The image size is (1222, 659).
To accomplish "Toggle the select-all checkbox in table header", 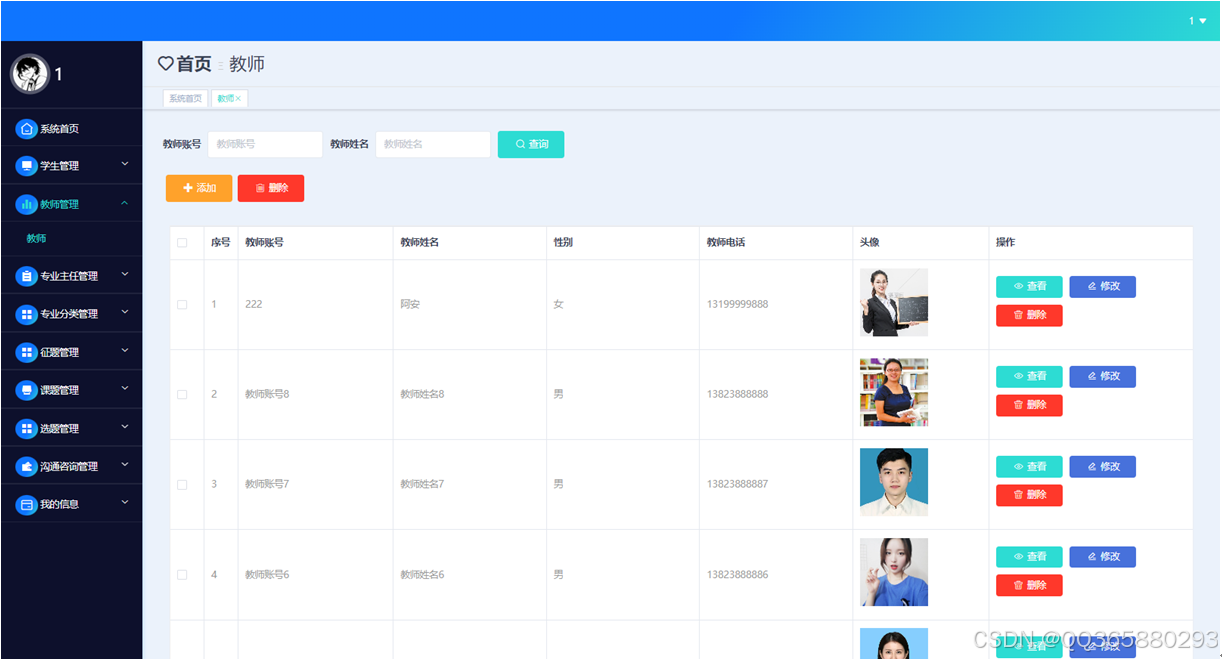I will pyautogui.click(x=182, y=243).
